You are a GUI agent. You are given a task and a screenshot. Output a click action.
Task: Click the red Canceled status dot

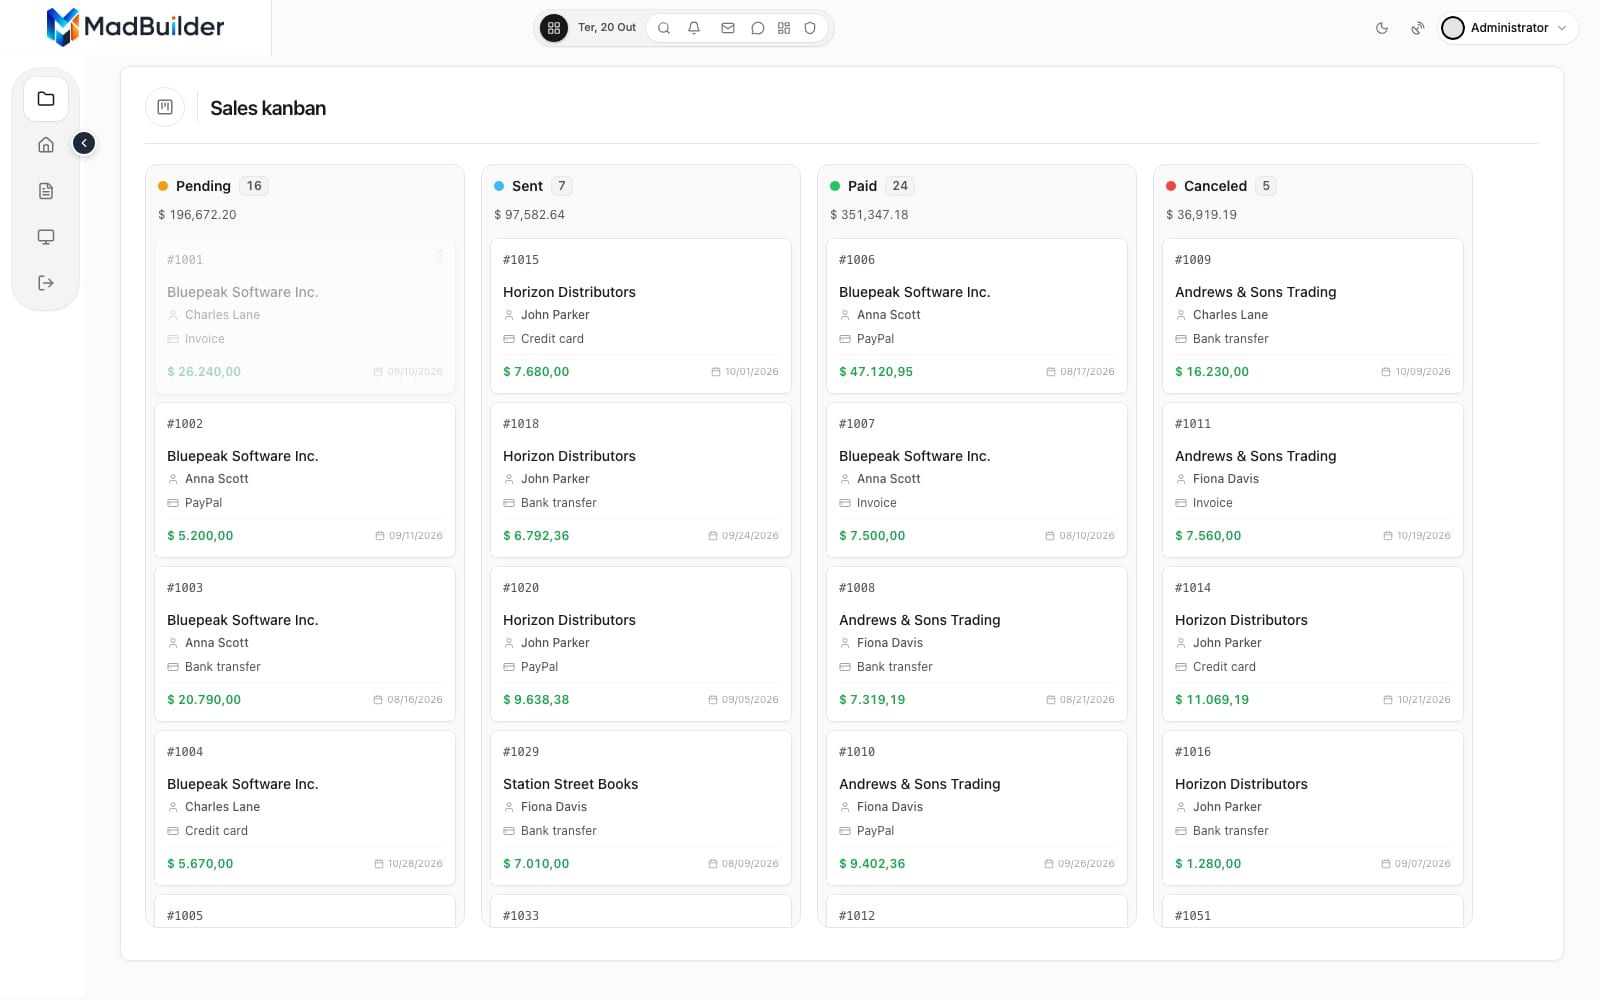coord(1171,186)
